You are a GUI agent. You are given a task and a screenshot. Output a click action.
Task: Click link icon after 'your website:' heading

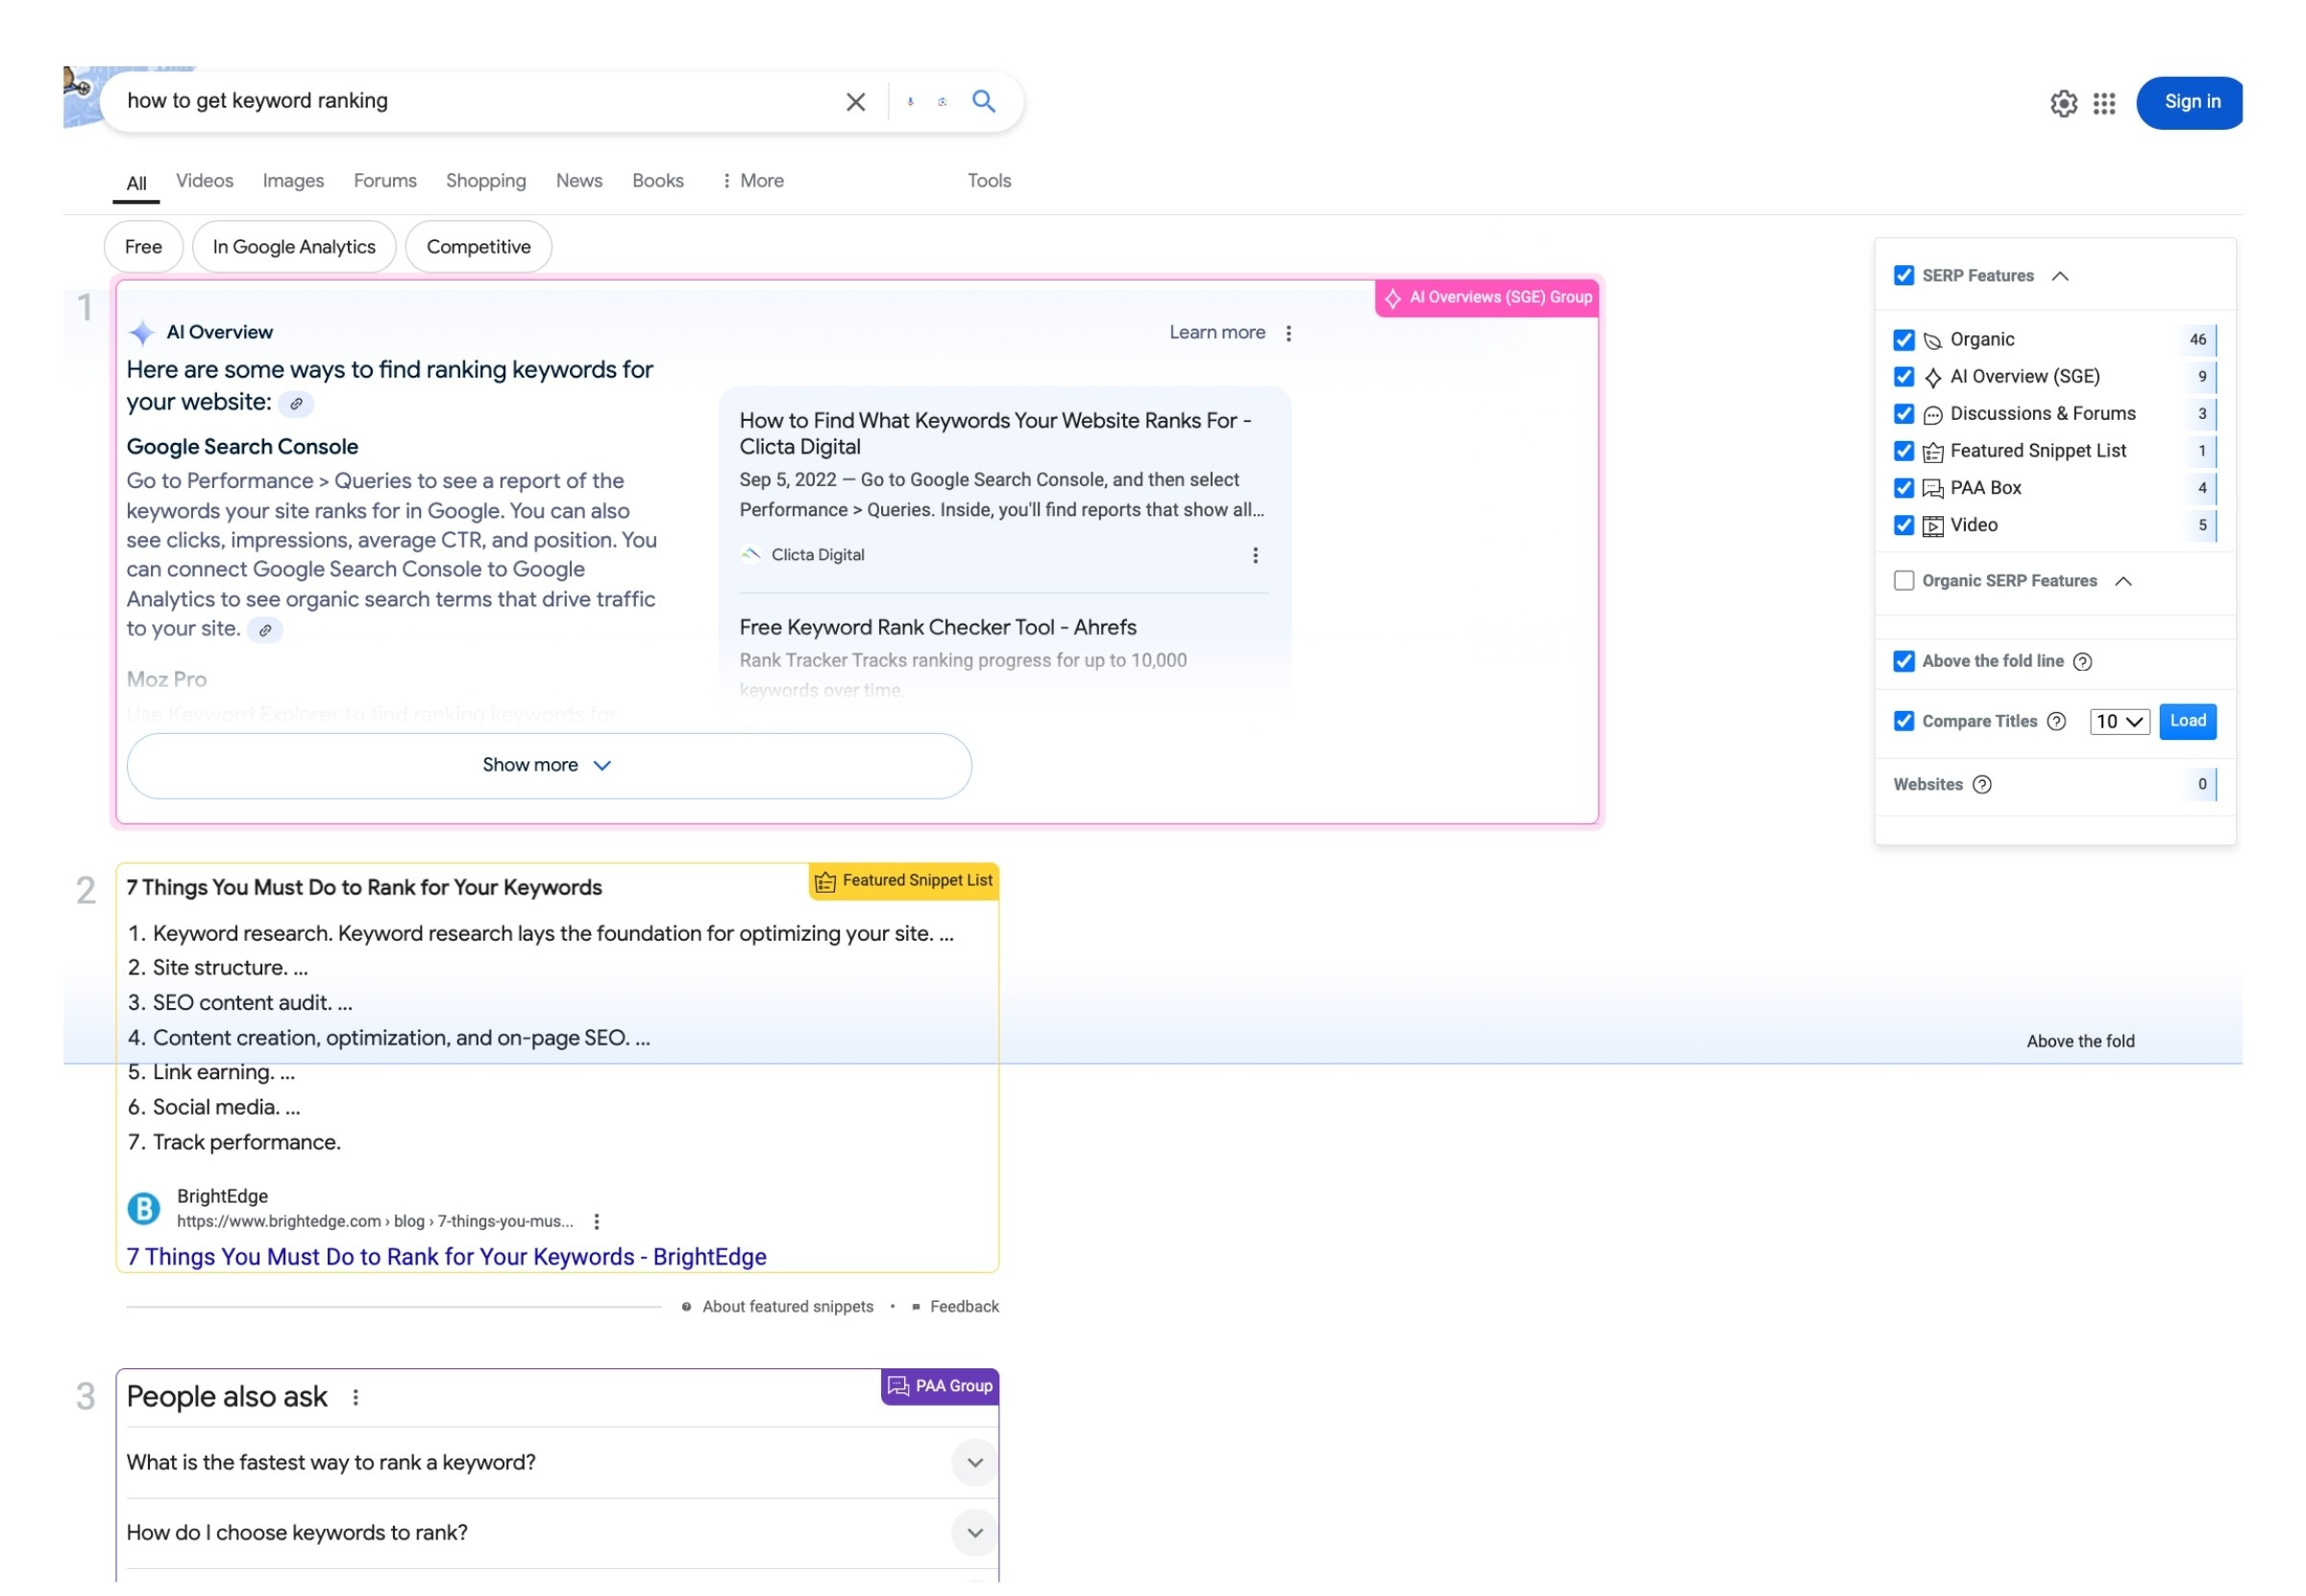[296, 404]
